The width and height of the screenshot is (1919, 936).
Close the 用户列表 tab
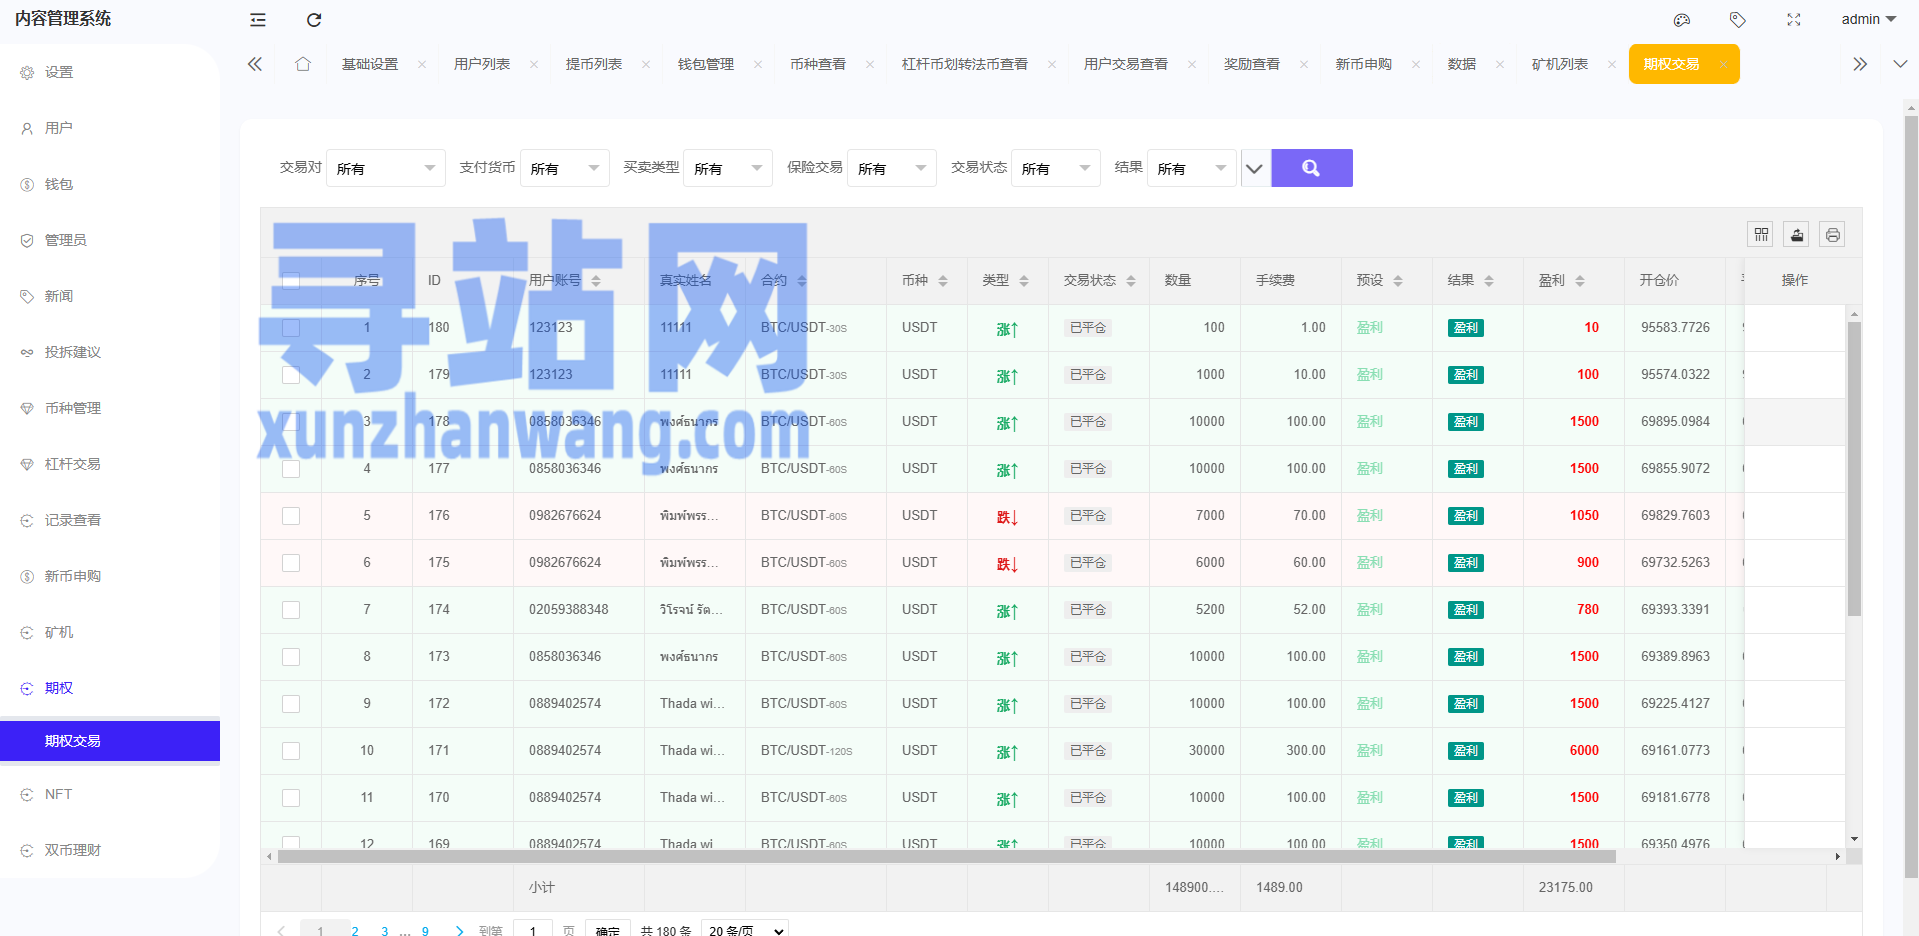click(534, 64)
